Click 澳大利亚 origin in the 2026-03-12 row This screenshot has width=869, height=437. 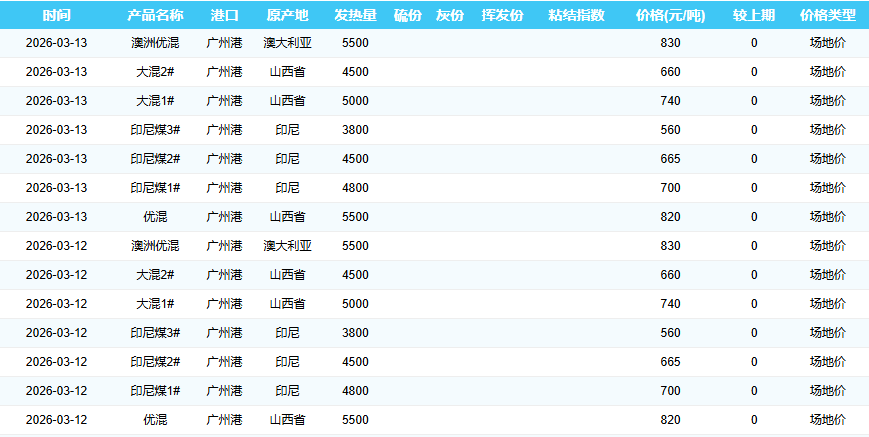pyautogui.click(x=288, y=246)
